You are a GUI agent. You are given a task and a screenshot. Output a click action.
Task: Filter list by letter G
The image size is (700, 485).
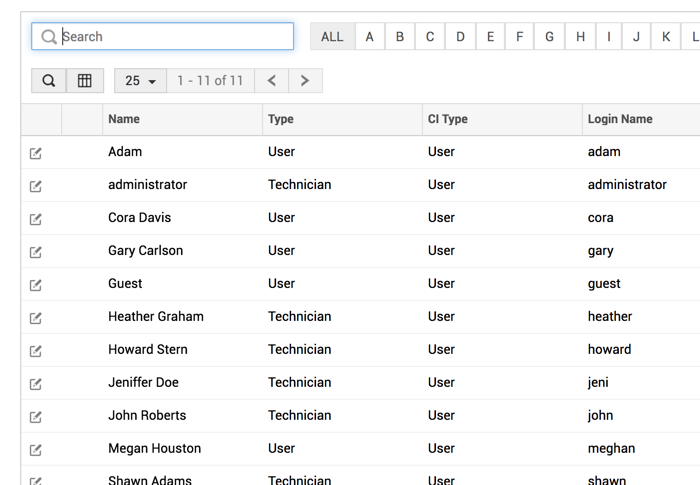click(x=549, y=37)
